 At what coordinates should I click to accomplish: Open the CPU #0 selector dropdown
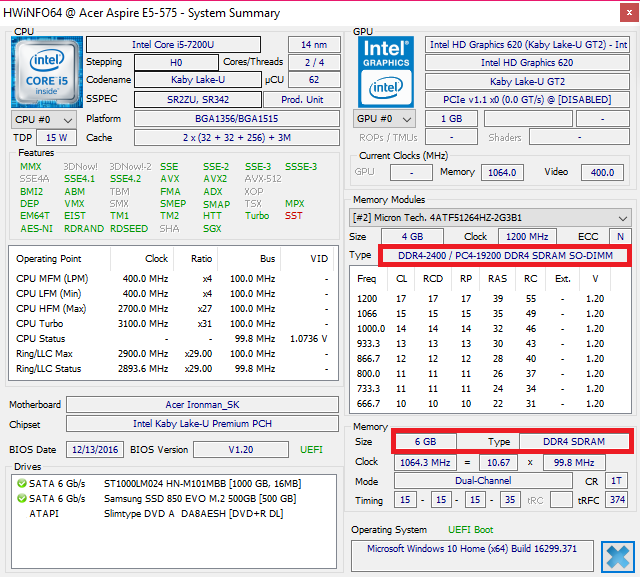(44, 120)
